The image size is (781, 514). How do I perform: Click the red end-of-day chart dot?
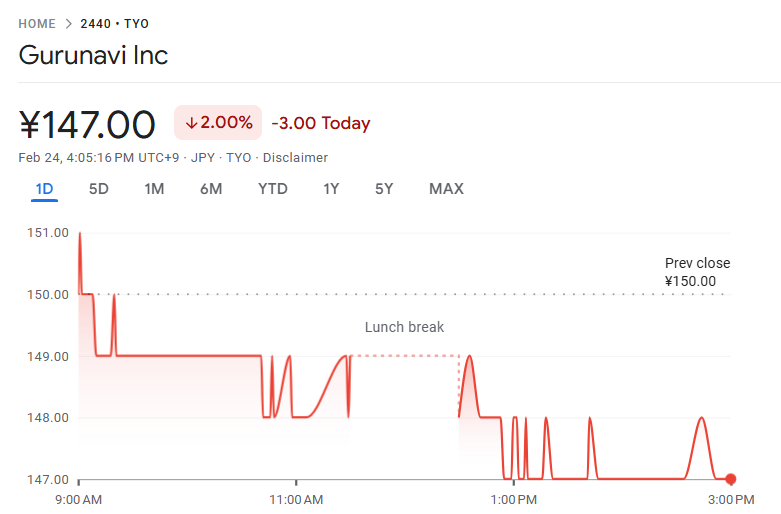(731, 479)
